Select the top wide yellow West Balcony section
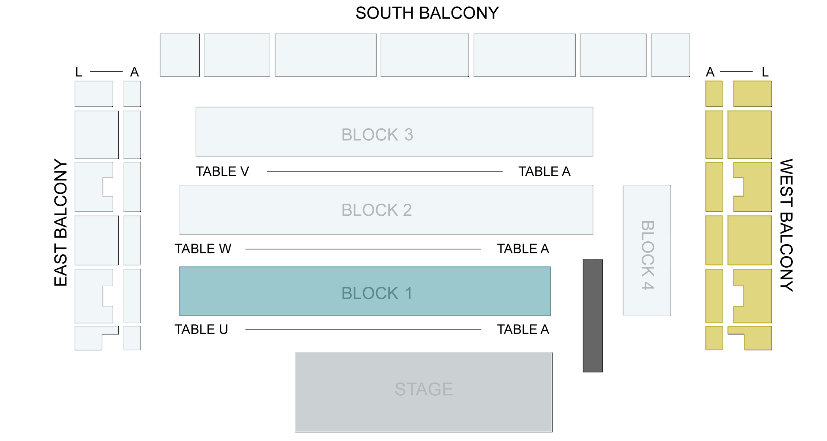Viewport: 827px width, 441px height. [x=752, y=94]
